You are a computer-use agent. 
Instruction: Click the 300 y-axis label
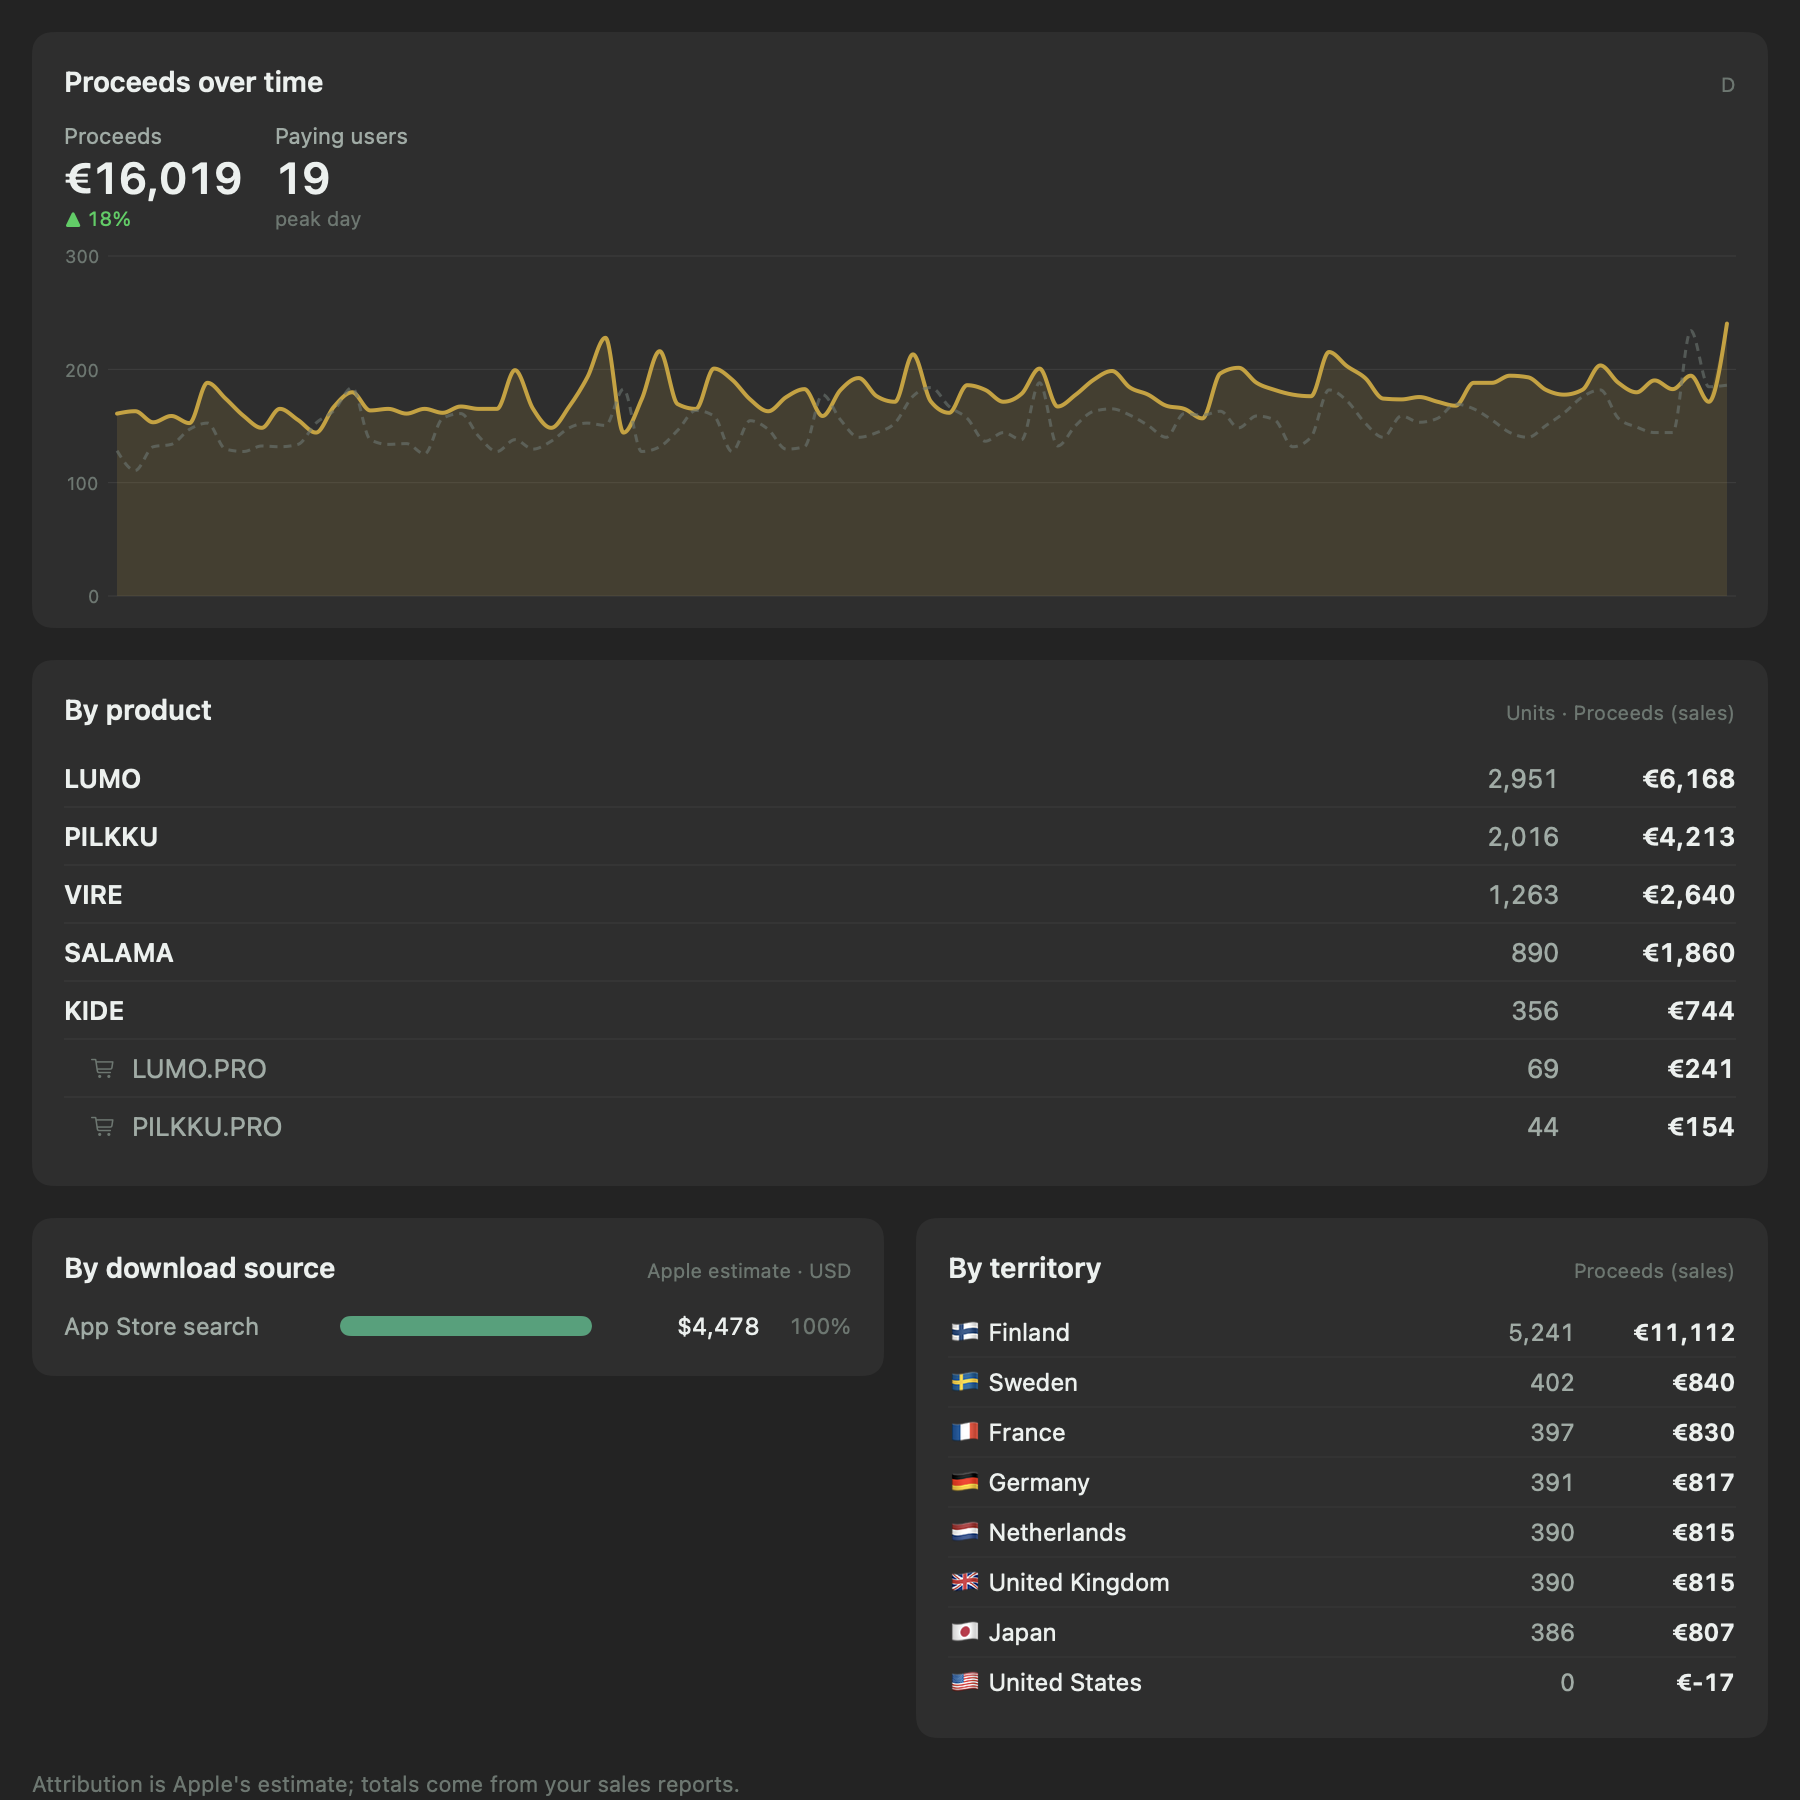82,257
